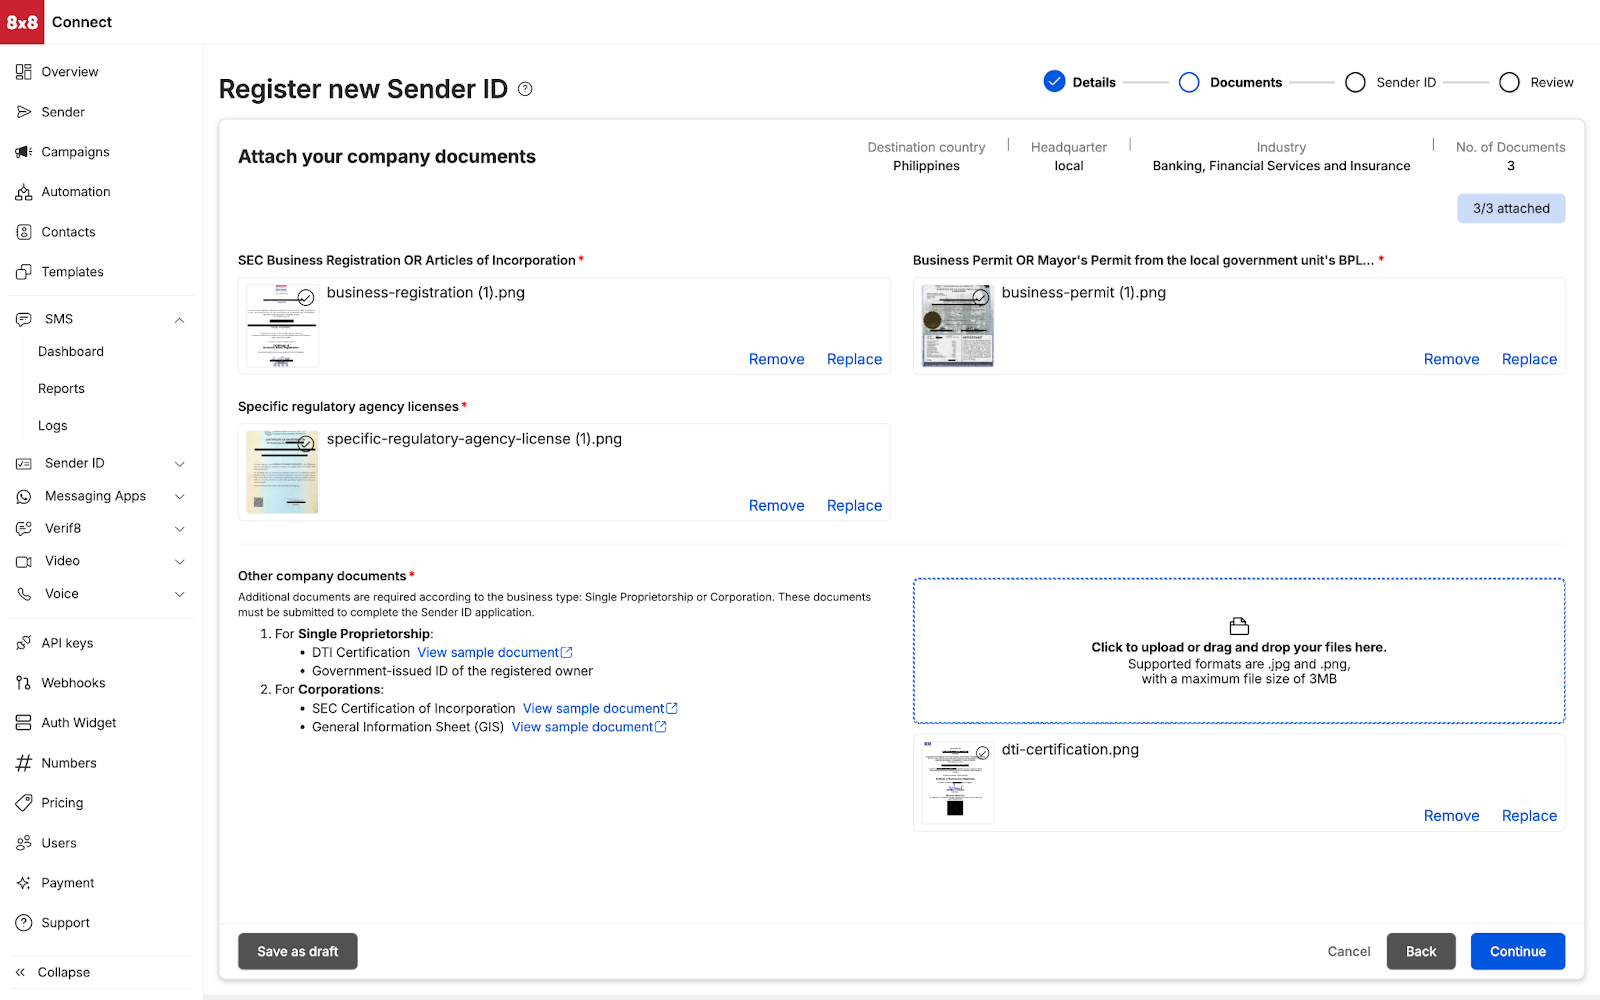The height and width of the screenshot is (1000, 1600).
Task: Click the API keys icon
Action: point(24,643)
